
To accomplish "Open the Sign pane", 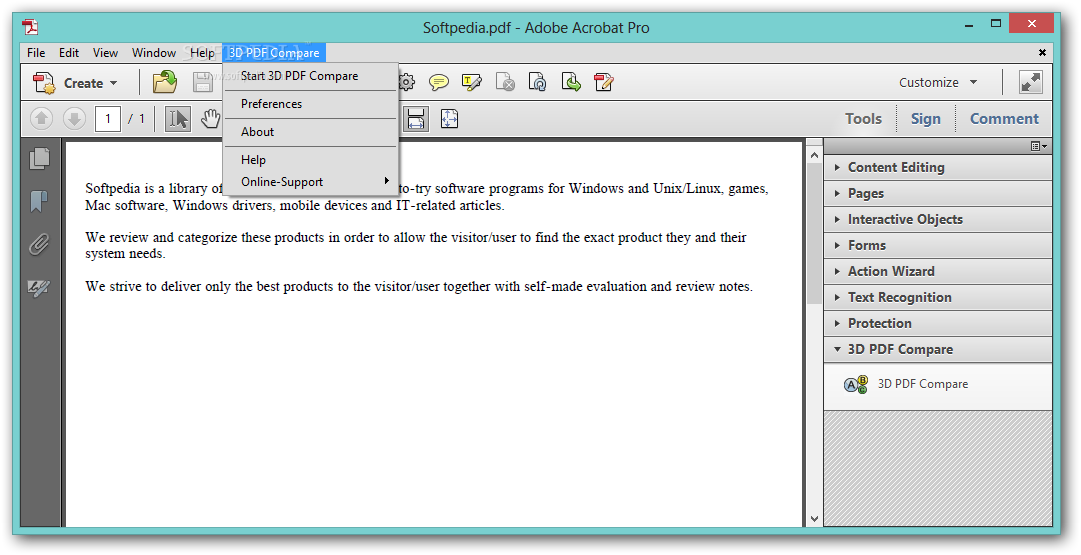I will tap(925, 119).
